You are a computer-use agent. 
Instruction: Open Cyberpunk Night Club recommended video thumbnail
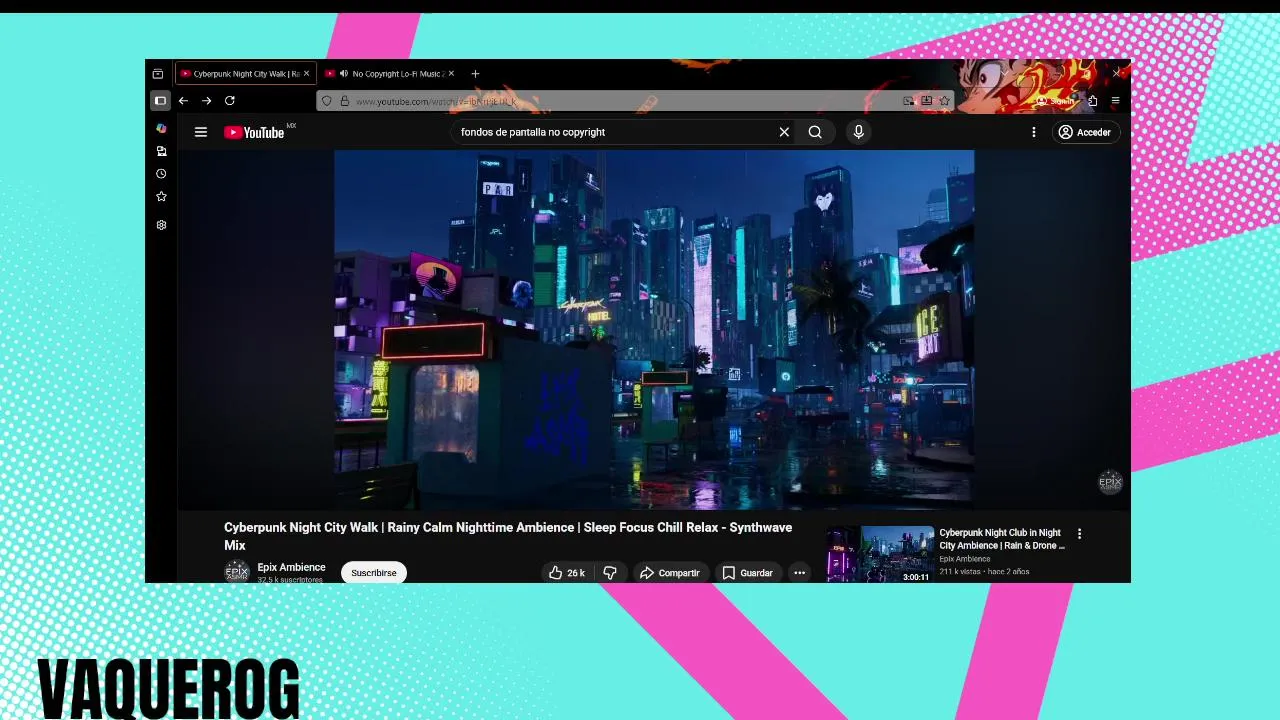tap(880, 554)
